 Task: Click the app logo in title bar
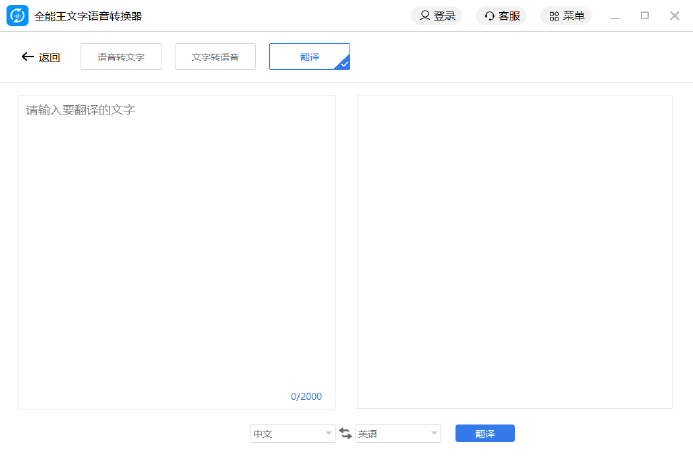pyautogui.click(x=17, y=15)
